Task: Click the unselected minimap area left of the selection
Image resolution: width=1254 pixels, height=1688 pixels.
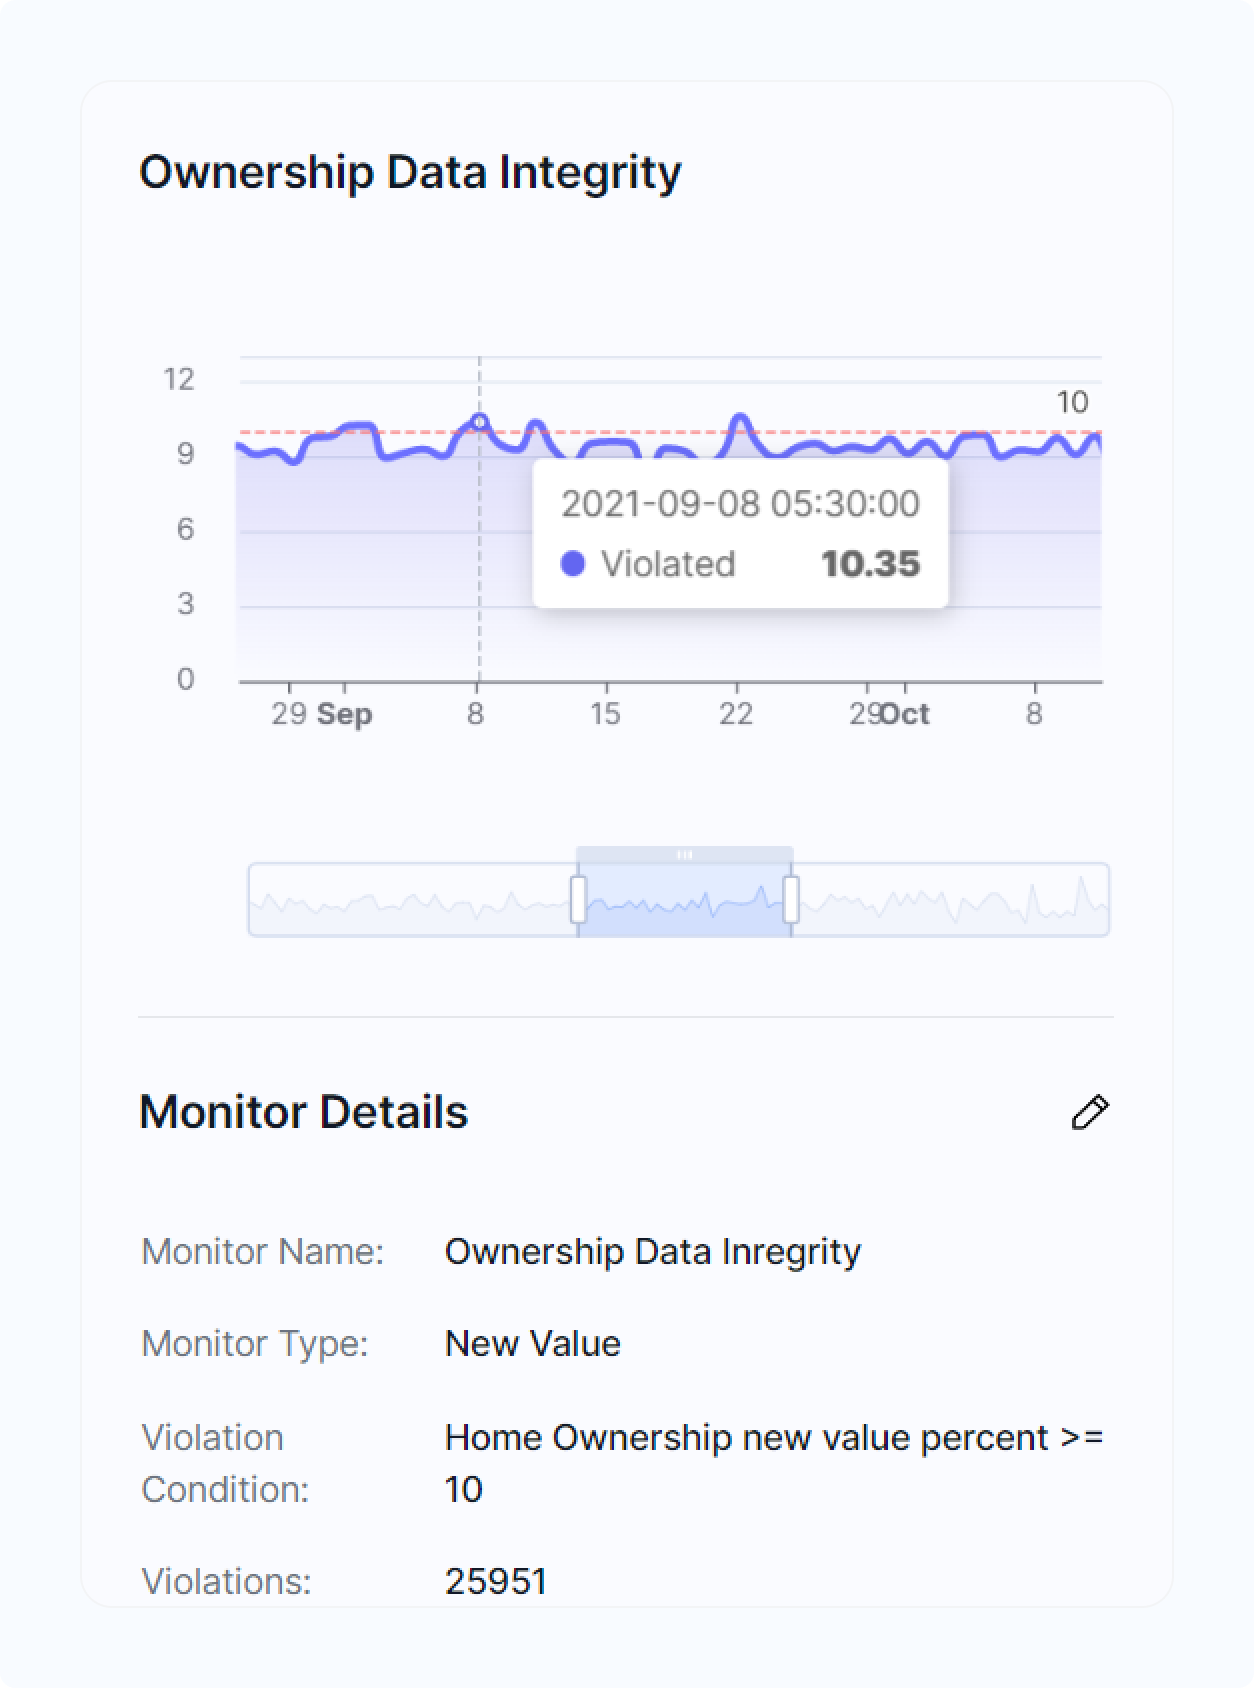Action: click(x=410, y=900)
